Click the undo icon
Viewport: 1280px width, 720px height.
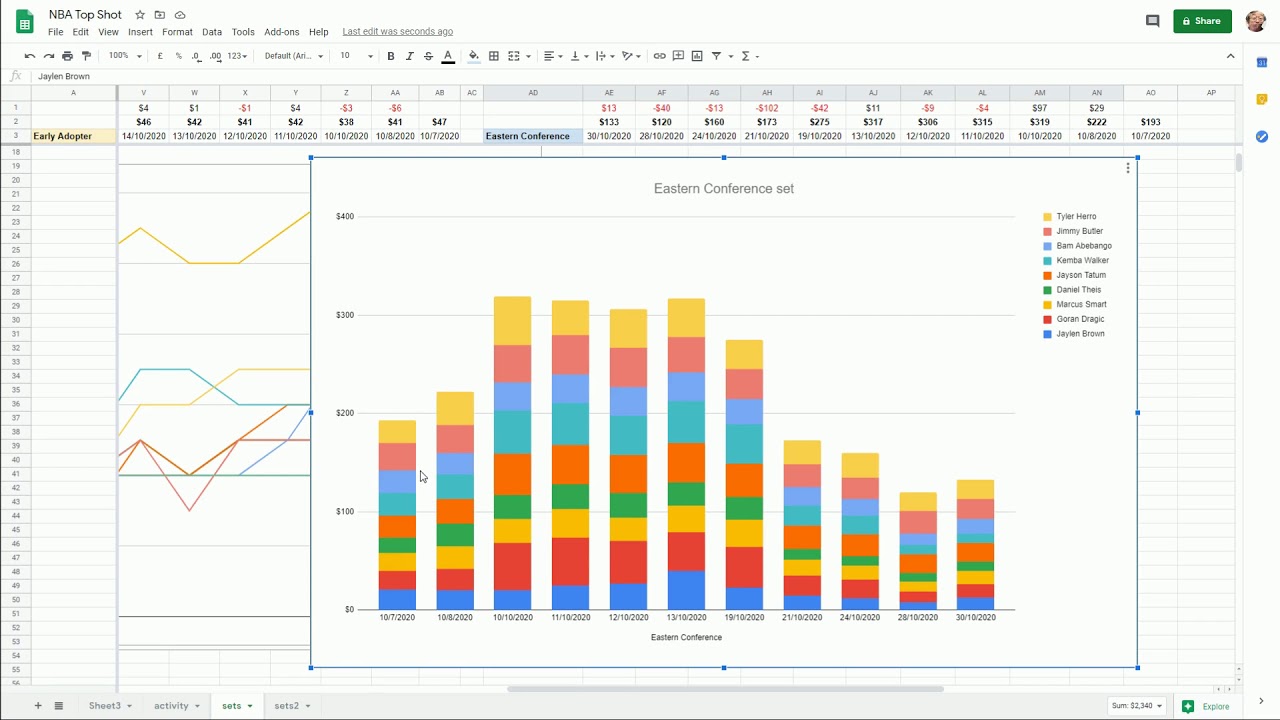pos(30,56)
